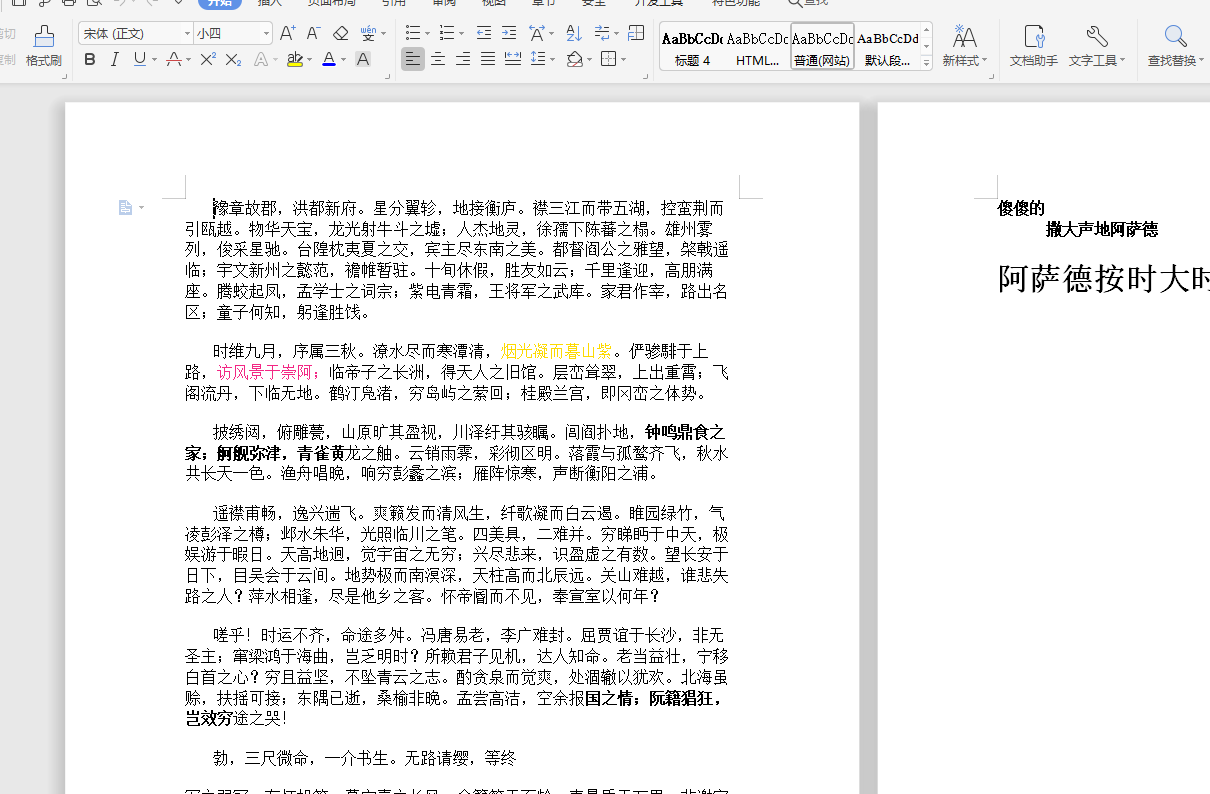The width and height of the screenshot is (1210, 794).
Task: Expand numbering style dropdown arrow
Action: (460, 34)
